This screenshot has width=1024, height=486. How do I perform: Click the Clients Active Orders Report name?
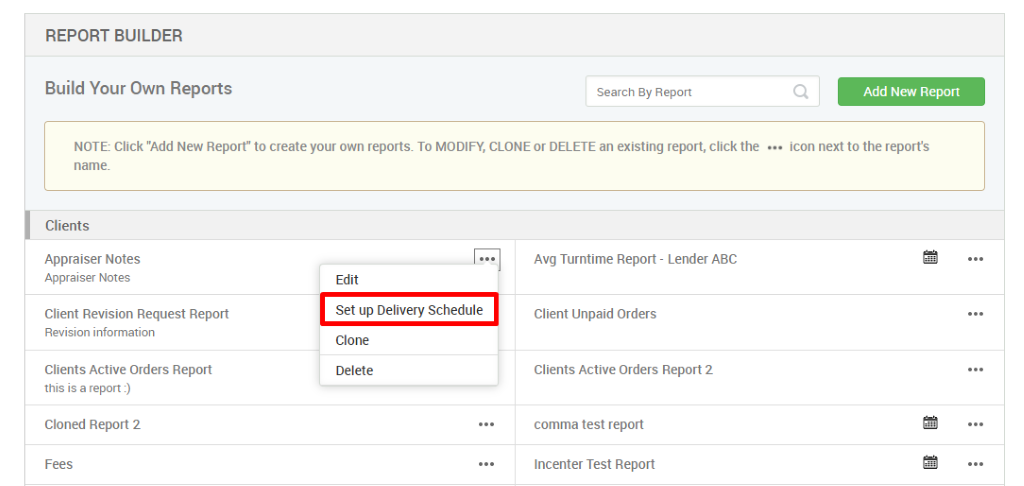click(128, 370)
